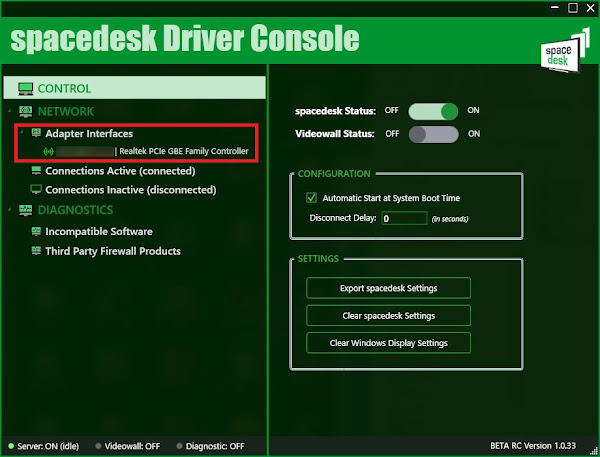
Task: Select Realtek PCIe GBE Family Controller
Action: pos(184,151)
